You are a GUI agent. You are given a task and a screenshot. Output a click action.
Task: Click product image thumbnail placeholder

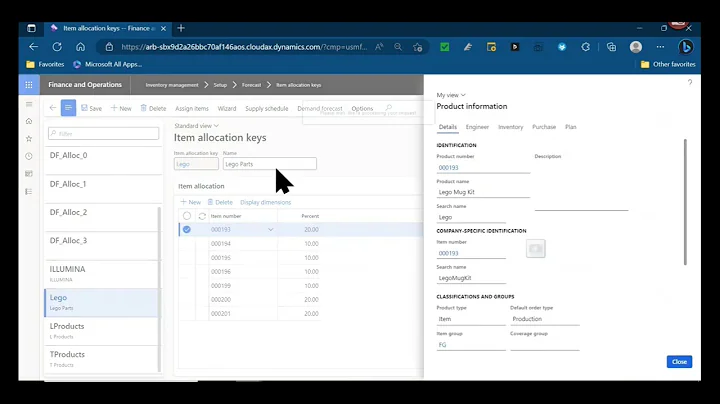[x=535, y=249]
